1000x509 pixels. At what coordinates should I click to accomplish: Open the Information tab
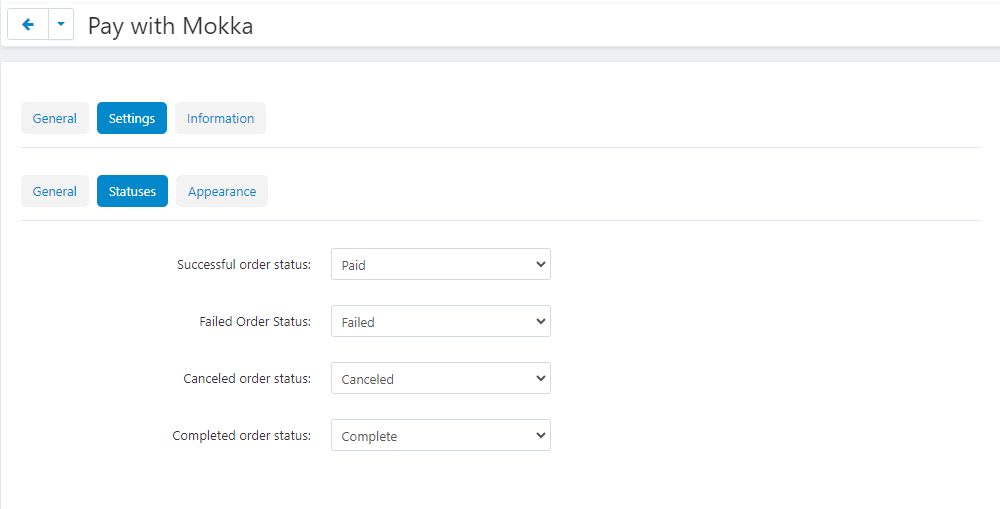coord(220,118)
